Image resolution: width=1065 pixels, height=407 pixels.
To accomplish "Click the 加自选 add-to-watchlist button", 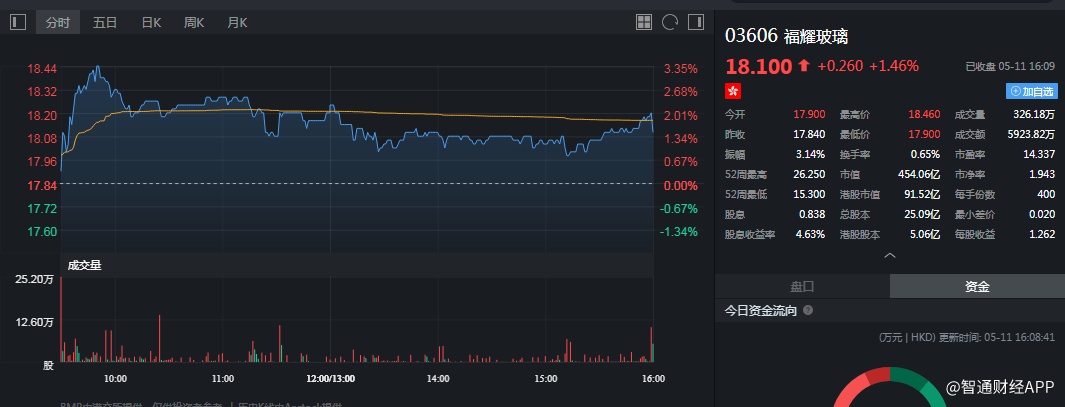I will click(x=1032, y=91).
